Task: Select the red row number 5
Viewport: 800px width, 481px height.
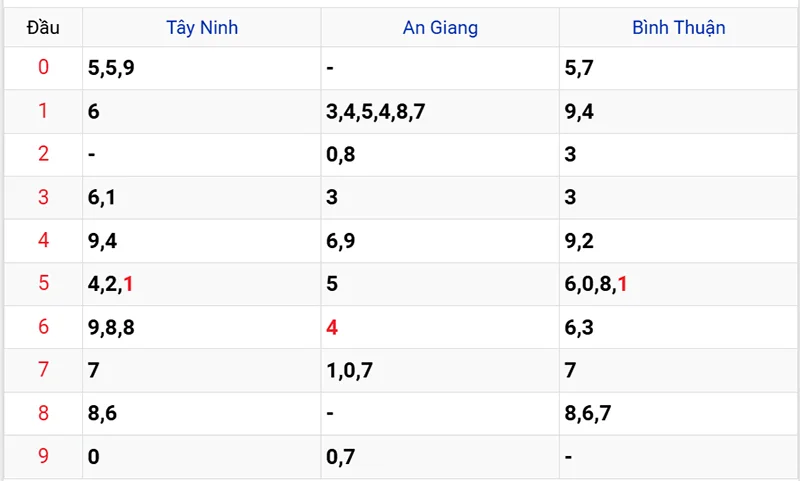Action: pos(43,283)
